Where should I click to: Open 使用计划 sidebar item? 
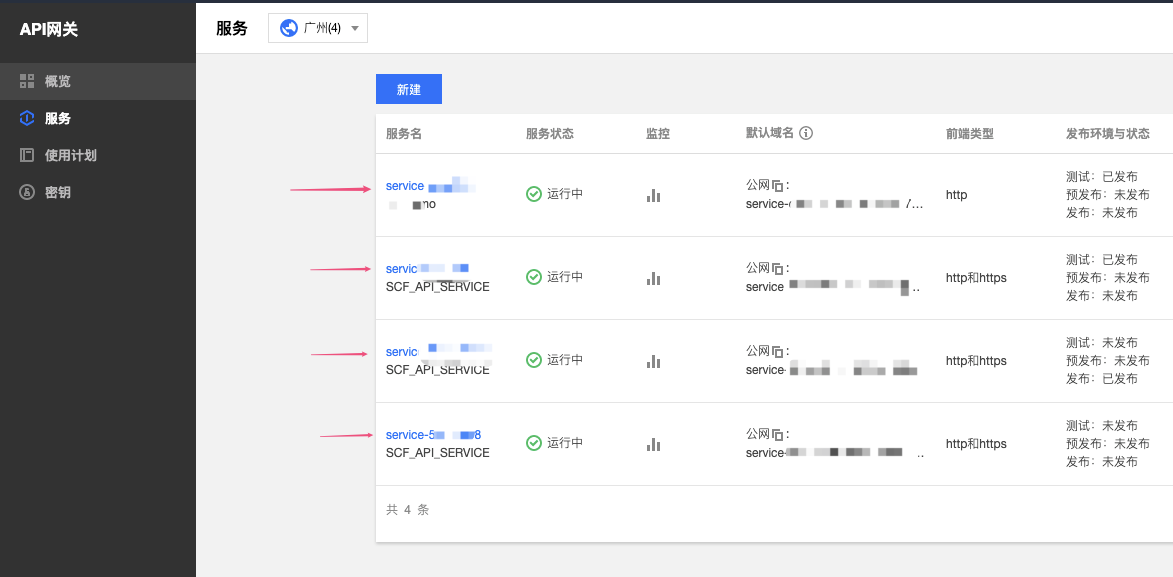(70, 155)
